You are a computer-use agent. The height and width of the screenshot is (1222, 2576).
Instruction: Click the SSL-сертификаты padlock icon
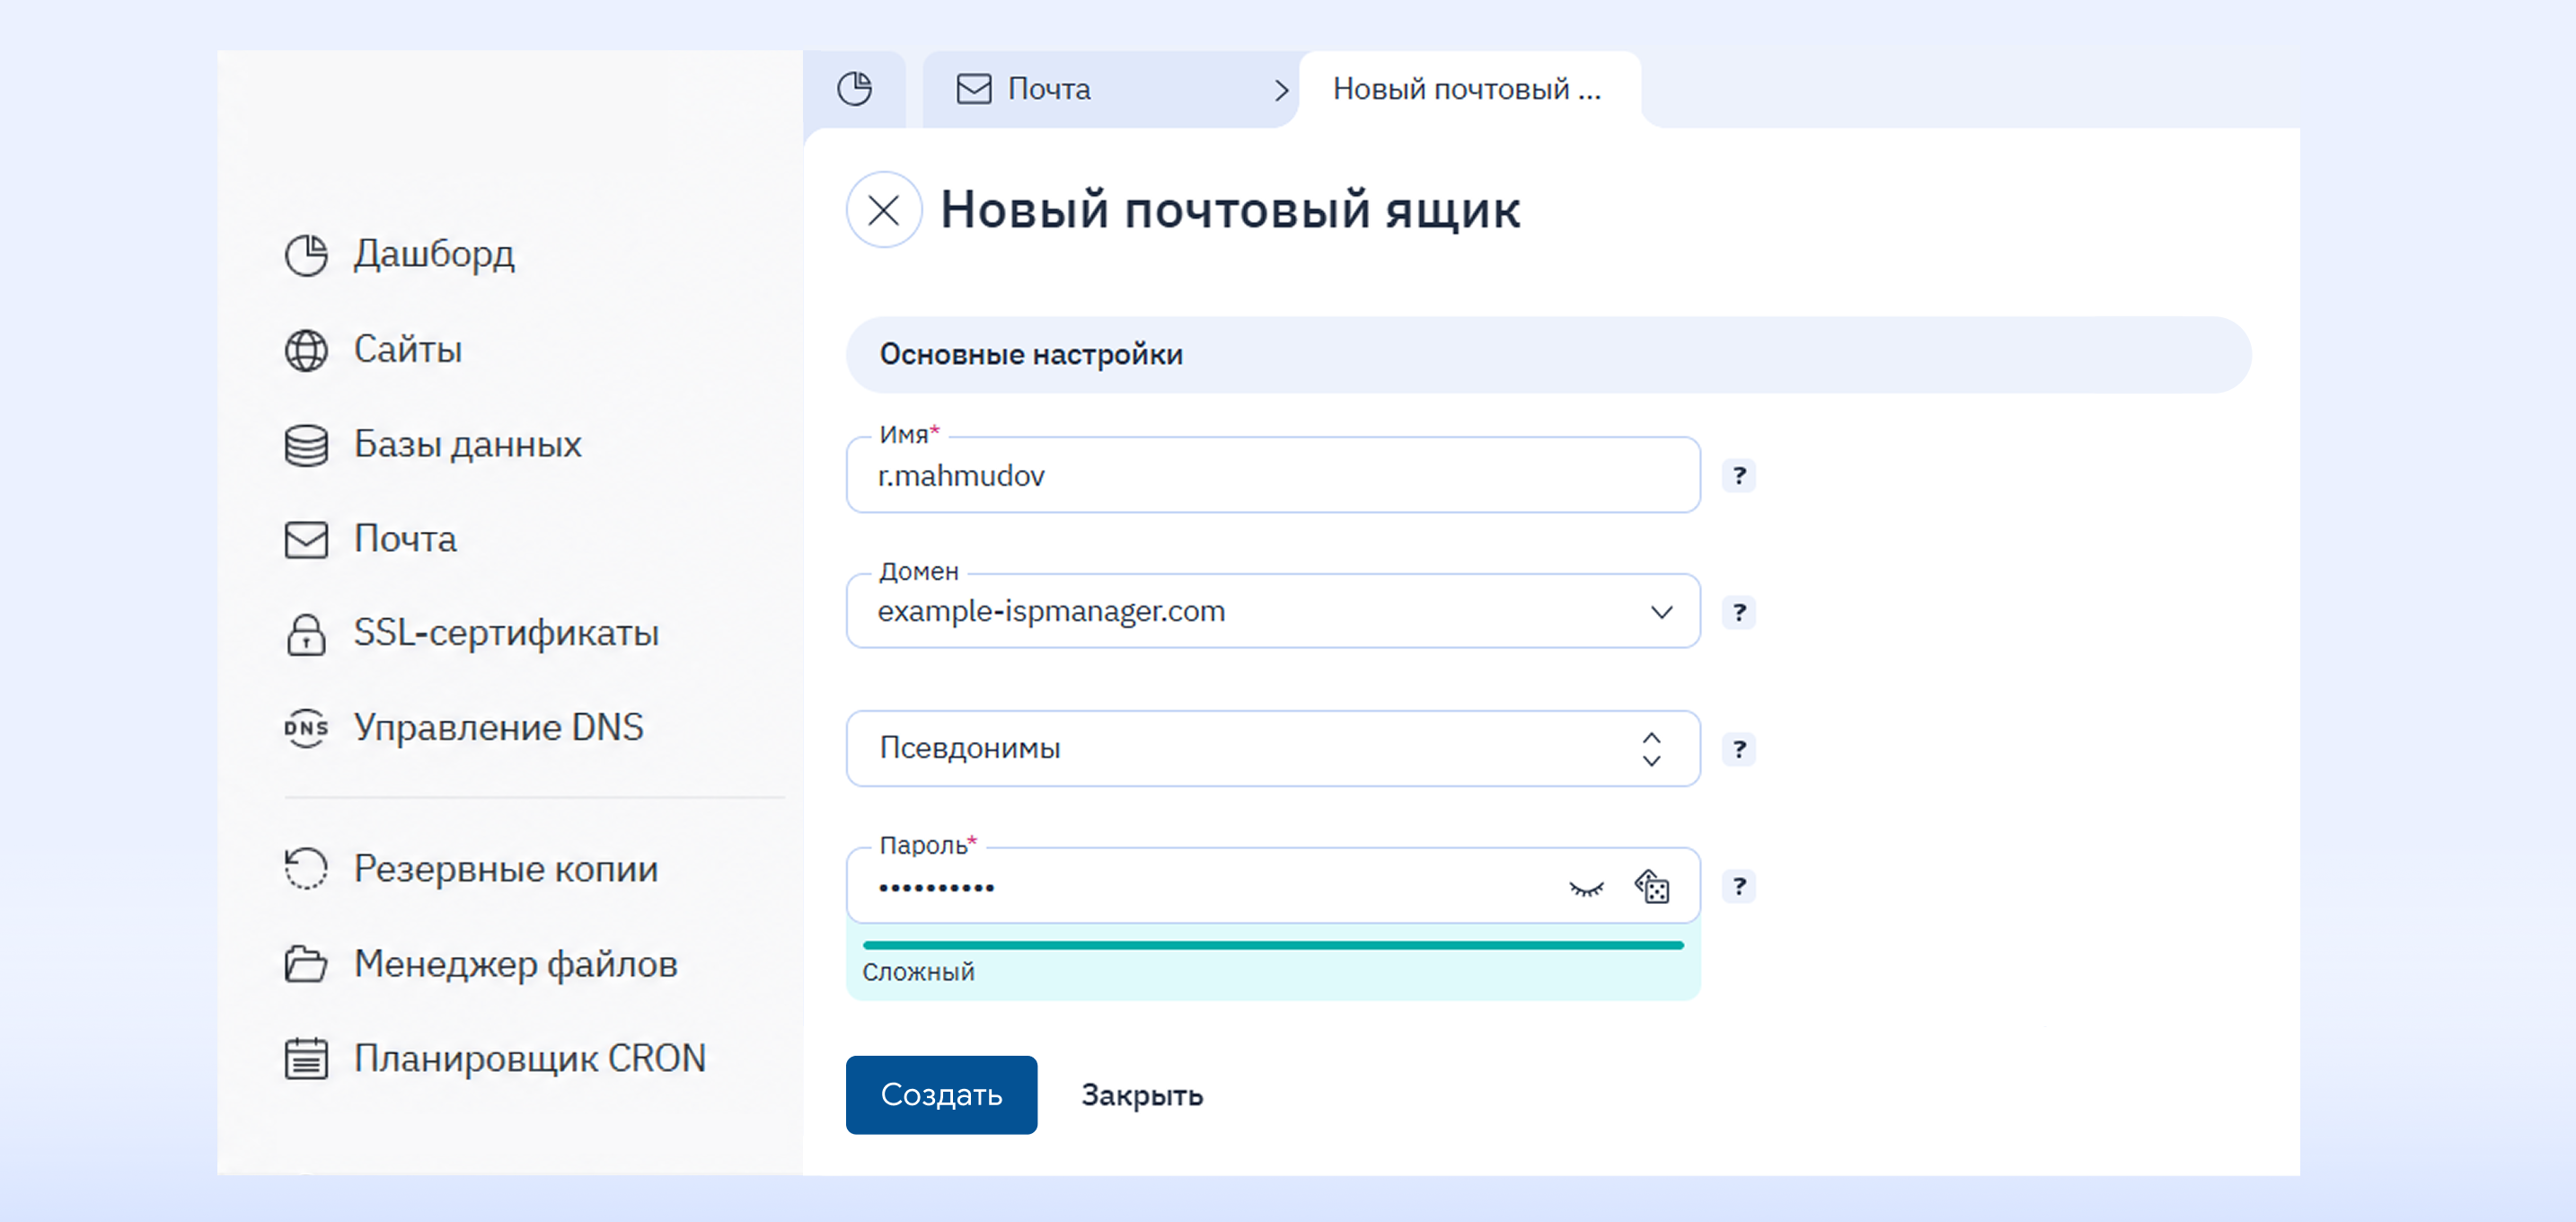click(306, 634)
